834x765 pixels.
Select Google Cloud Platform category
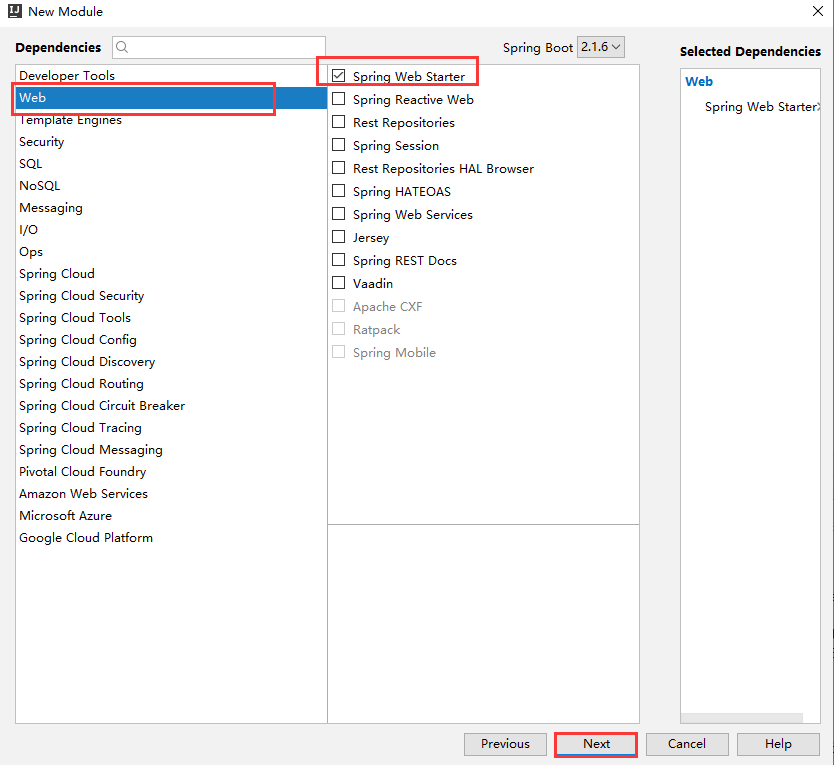pos(171,537)
